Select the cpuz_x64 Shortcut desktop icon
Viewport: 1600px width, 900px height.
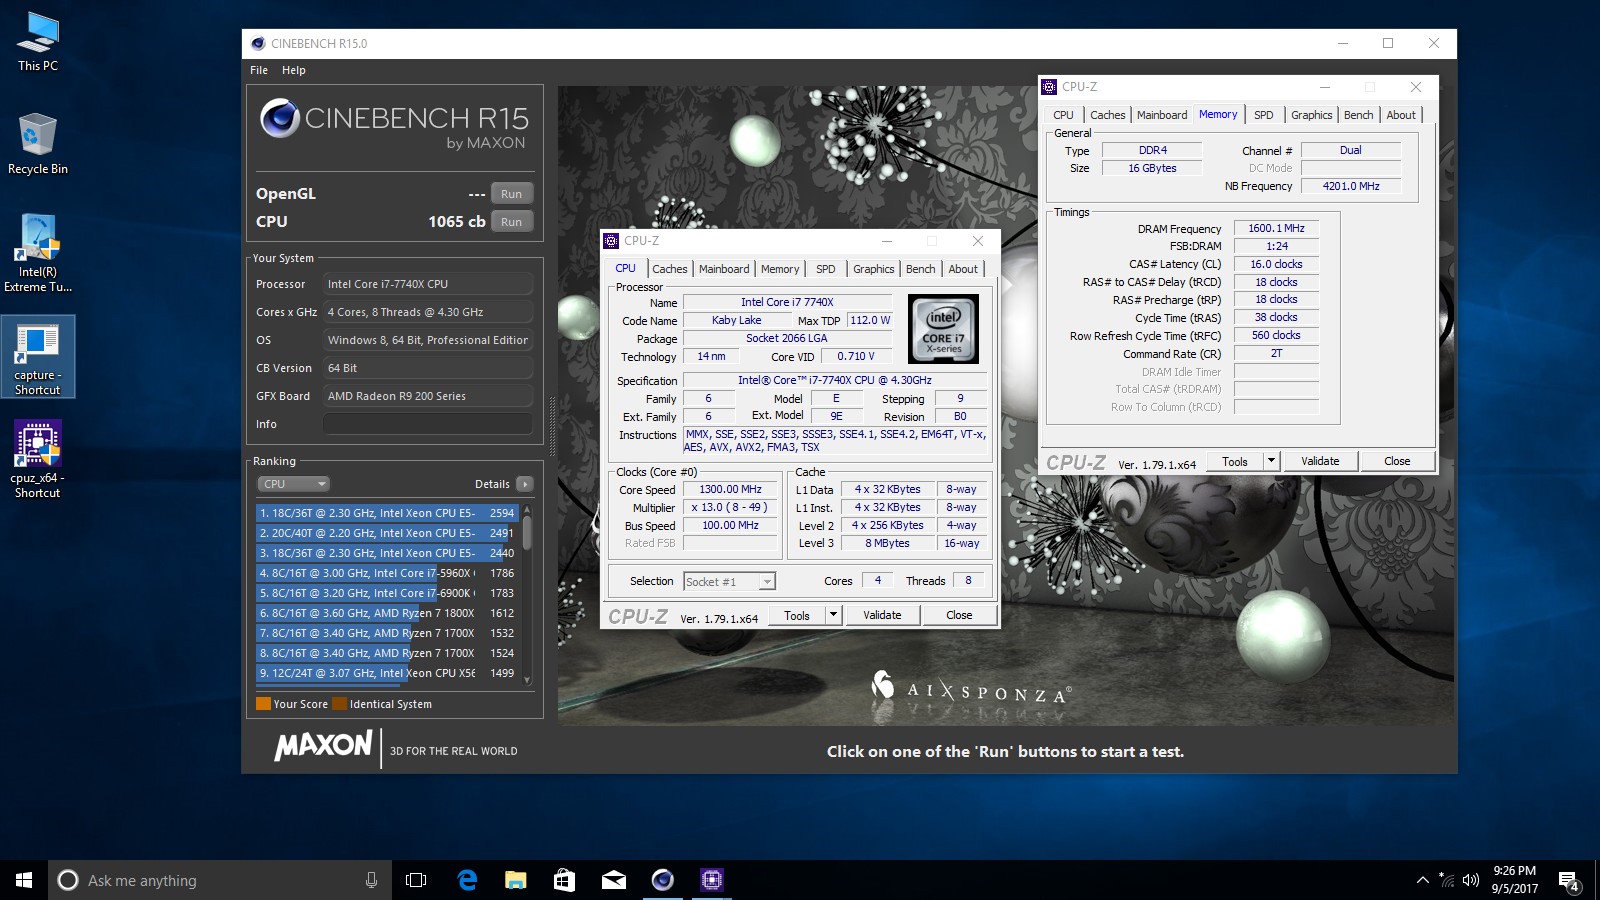38,460
